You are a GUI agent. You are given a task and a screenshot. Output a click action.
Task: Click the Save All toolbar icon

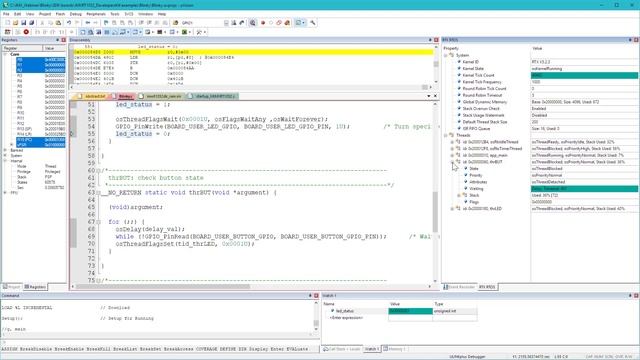coord(31,23)
